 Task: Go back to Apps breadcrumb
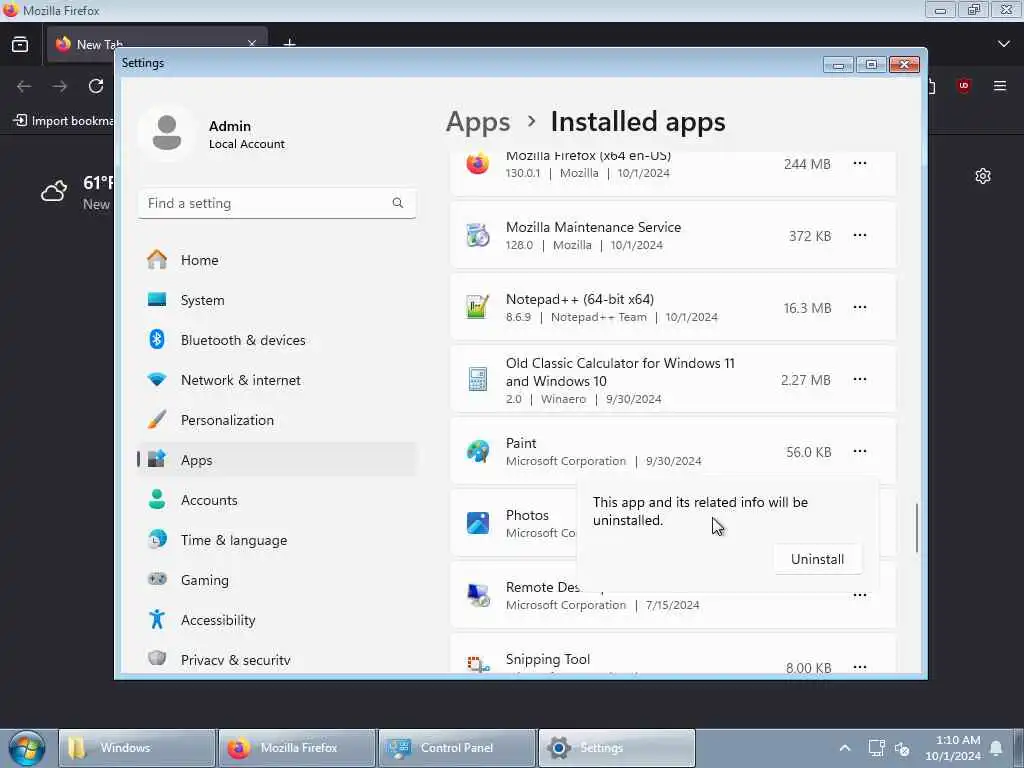click(477, 122)
